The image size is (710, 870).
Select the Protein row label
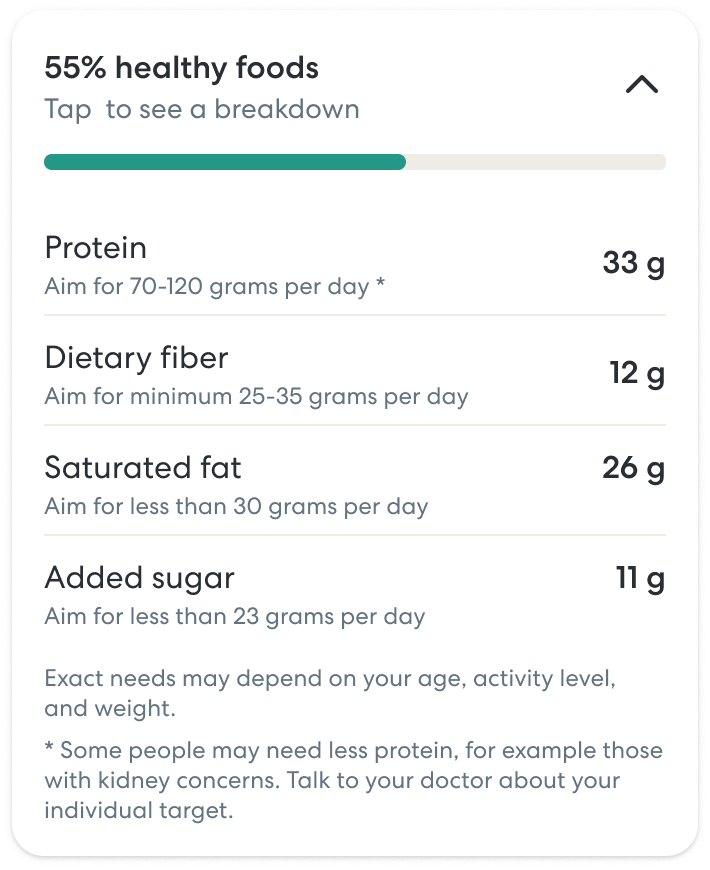tap(96, 247)
